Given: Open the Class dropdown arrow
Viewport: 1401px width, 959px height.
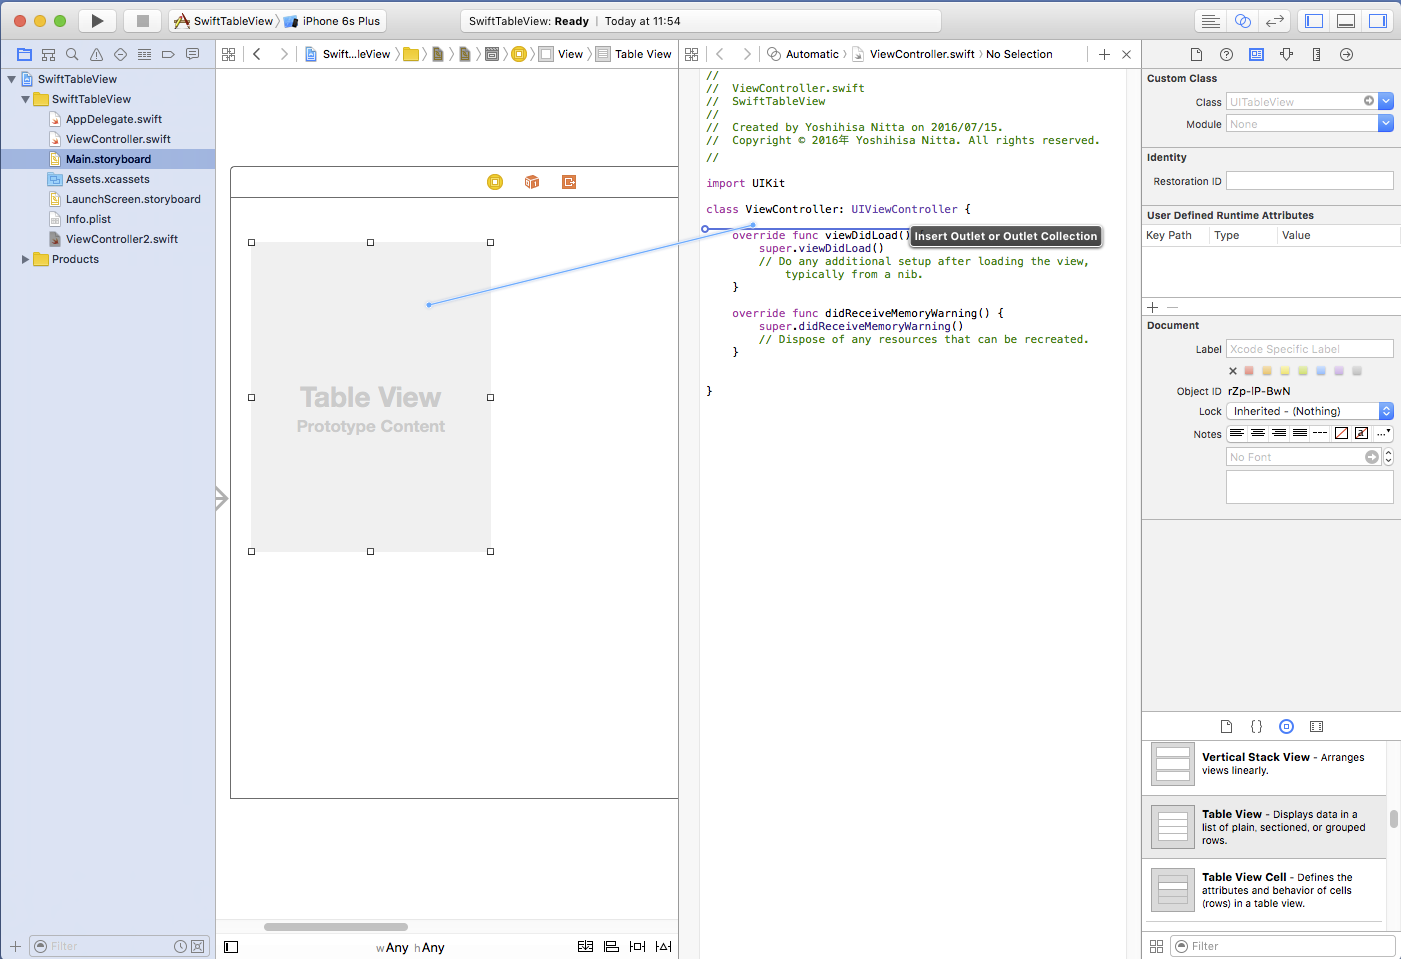Looking at the screenshot, I should coord(1385,101).
